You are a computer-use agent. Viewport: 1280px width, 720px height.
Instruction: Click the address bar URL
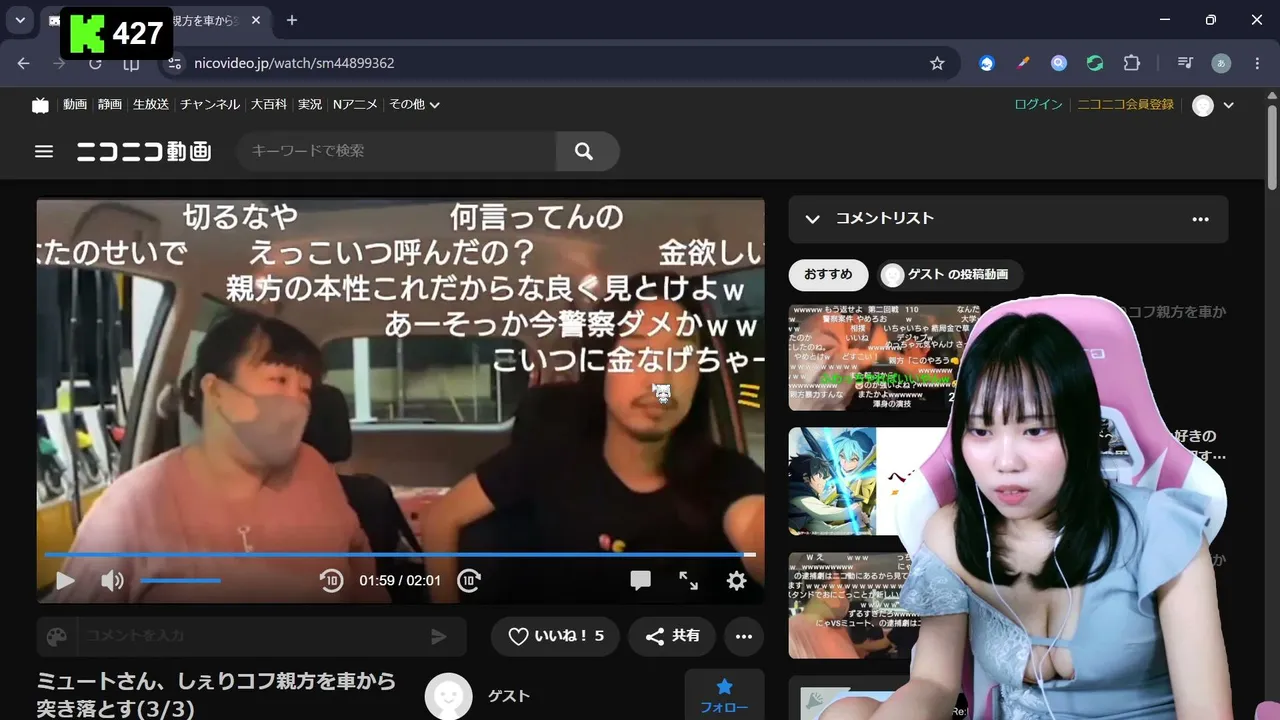294,63
